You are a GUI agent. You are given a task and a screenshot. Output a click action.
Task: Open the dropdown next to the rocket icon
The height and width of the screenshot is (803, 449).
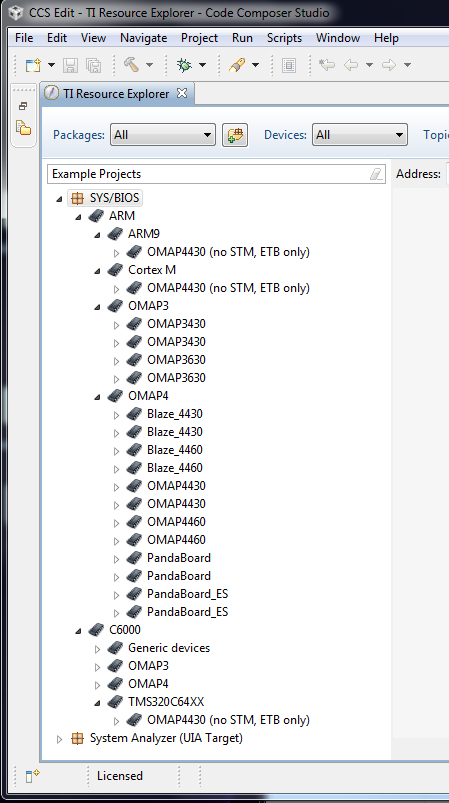(255, 65)
